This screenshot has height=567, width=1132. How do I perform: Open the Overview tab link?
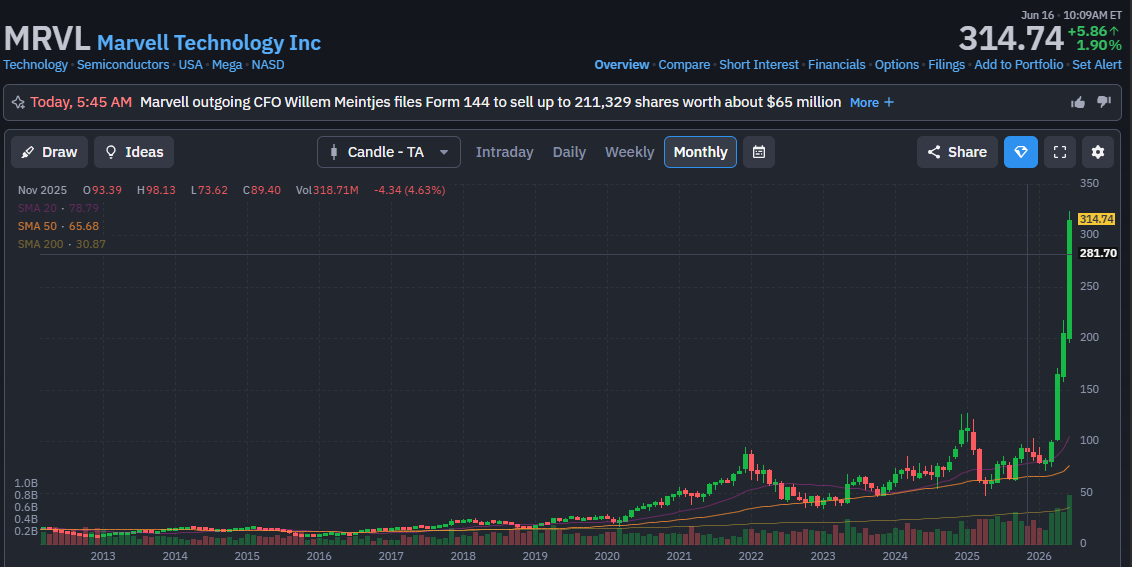622,64
